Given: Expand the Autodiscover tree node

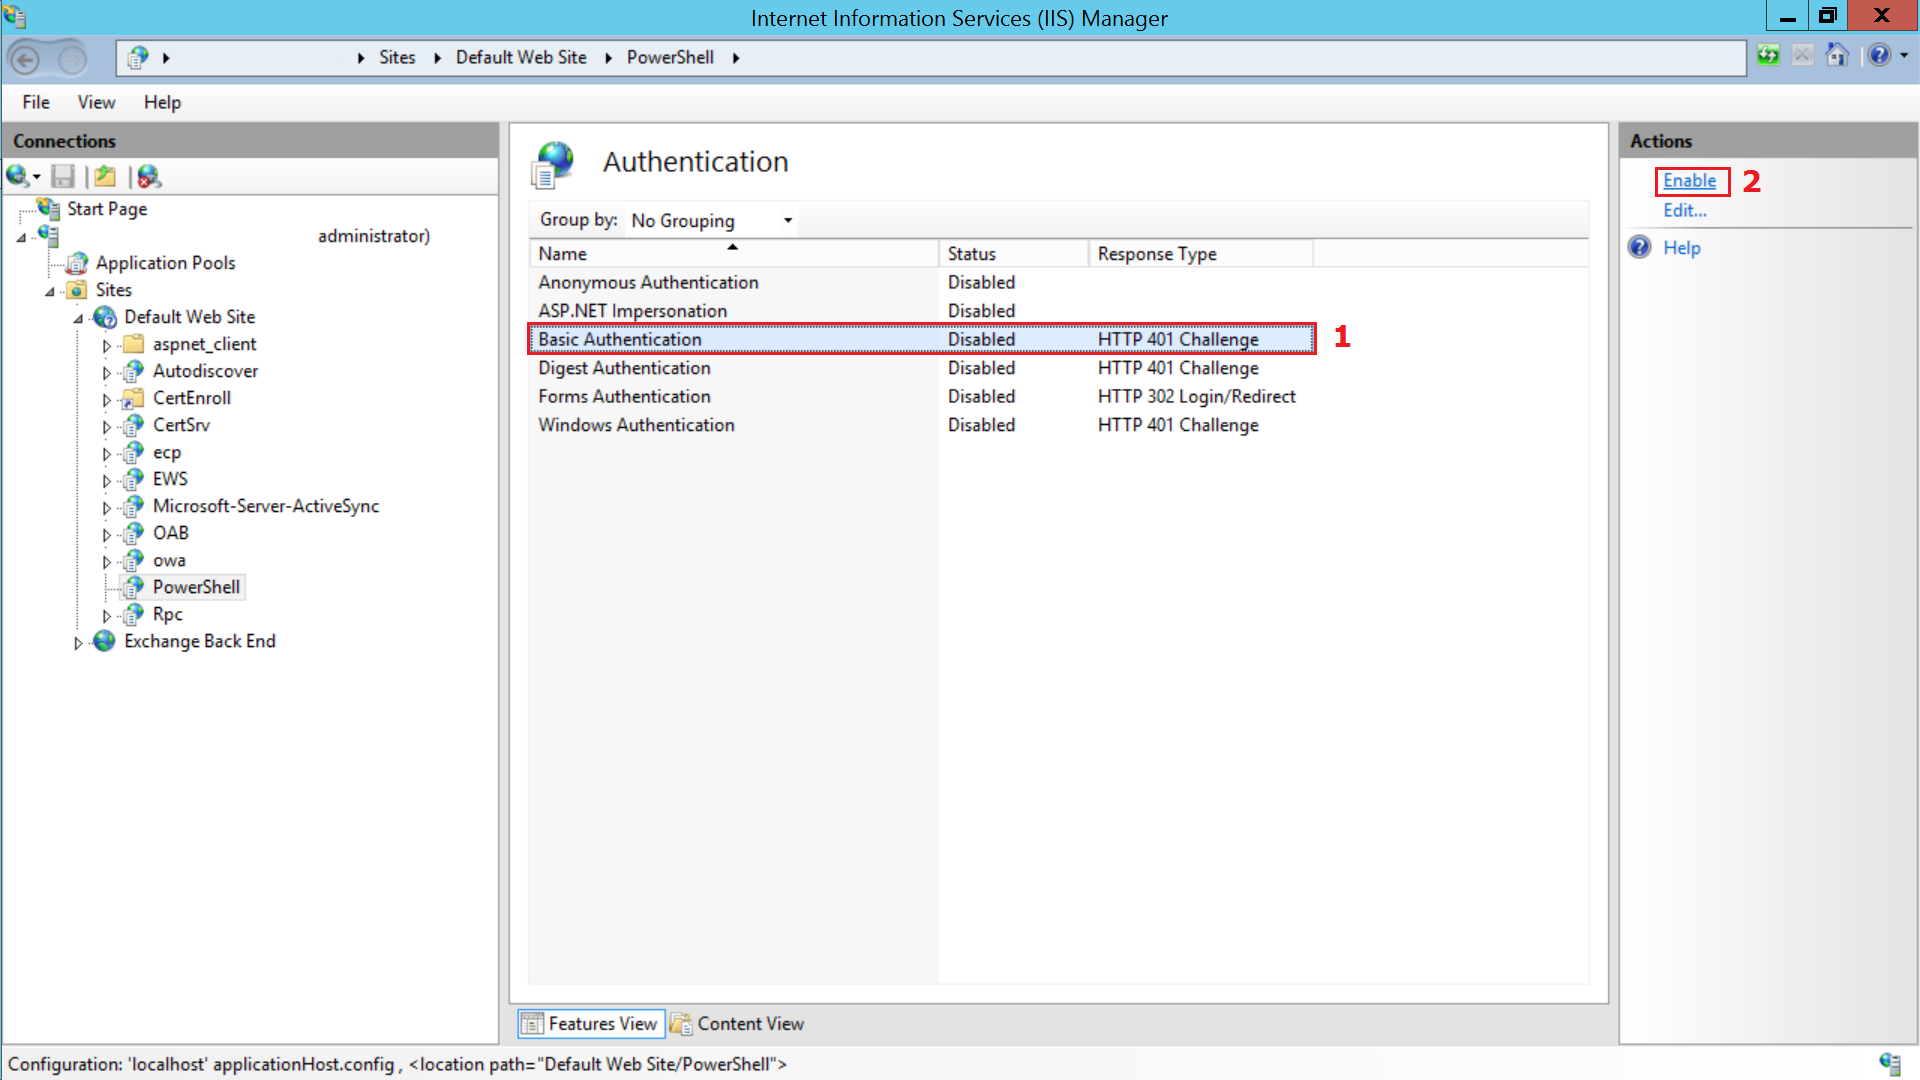Looking at the screenshot, I should [106, 372].
